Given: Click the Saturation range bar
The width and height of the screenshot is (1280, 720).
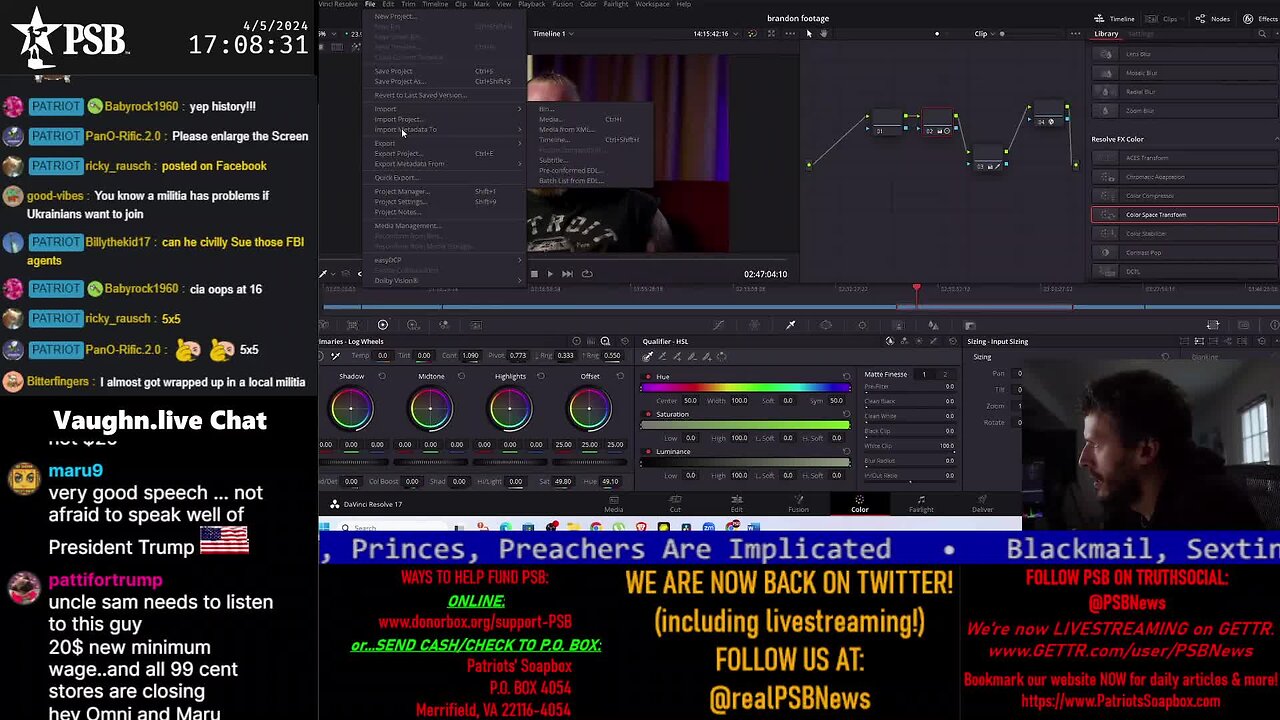Looking at the screenshot, I should 746,425.
